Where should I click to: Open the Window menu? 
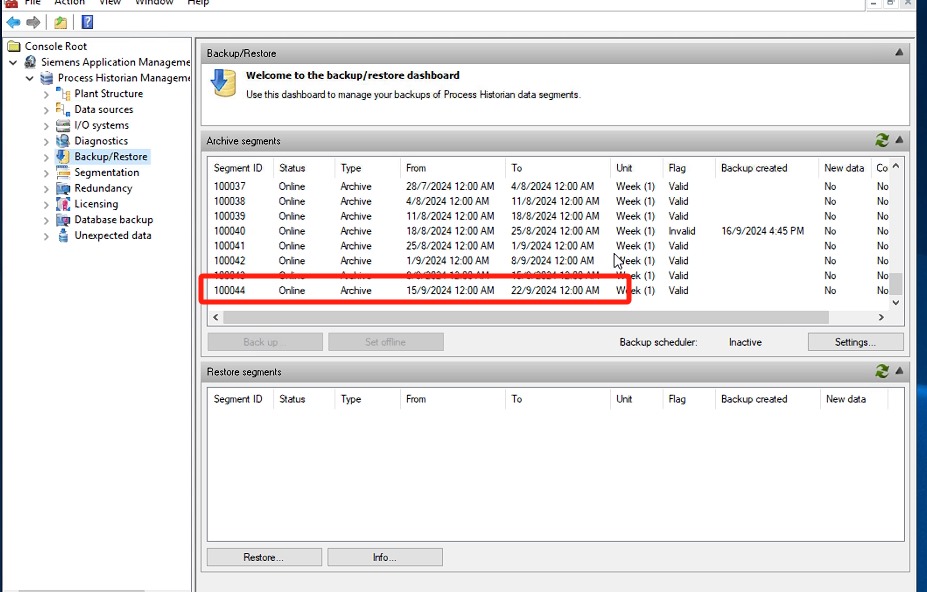point(154,2)
